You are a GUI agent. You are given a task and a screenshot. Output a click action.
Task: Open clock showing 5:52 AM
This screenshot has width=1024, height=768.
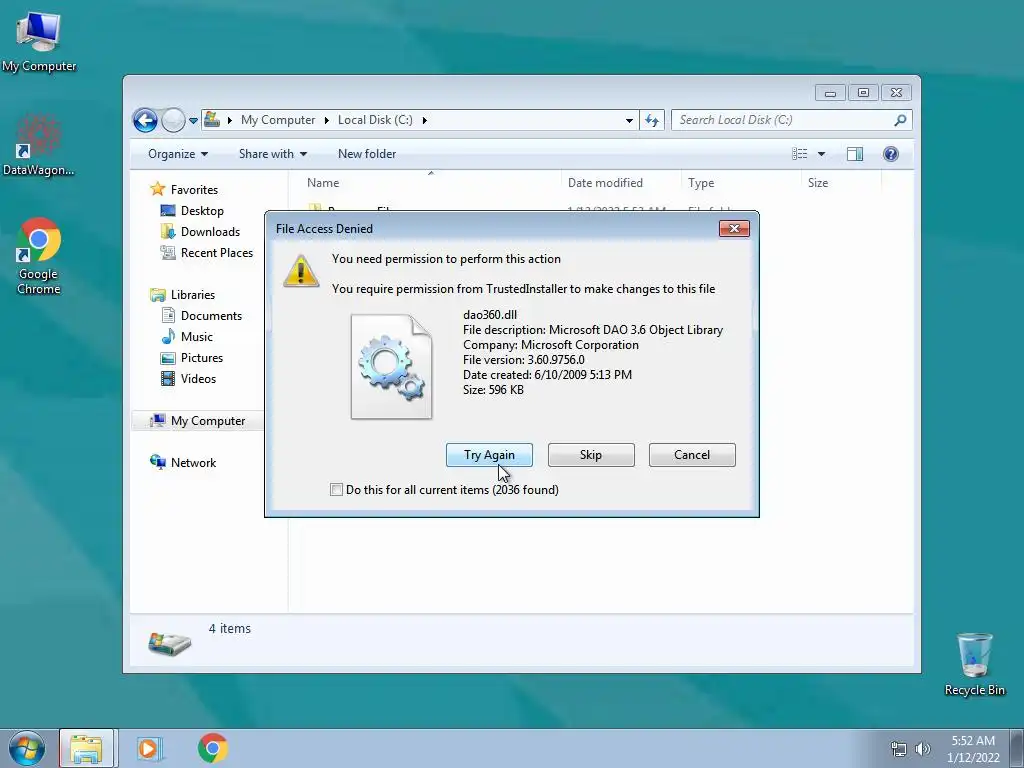point(973,748)
